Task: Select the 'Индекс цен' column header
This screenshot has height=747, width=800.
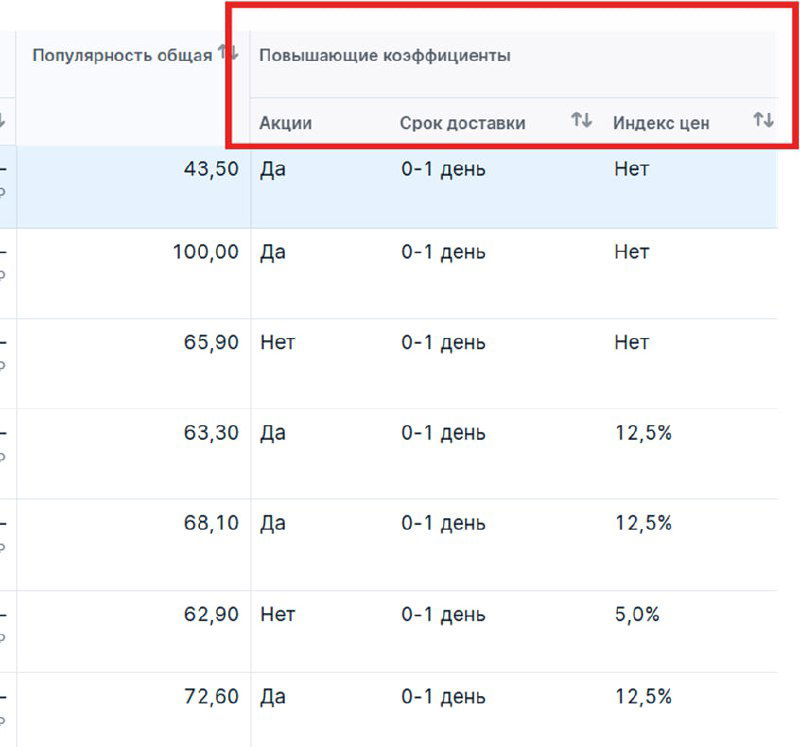Action: 661,122
